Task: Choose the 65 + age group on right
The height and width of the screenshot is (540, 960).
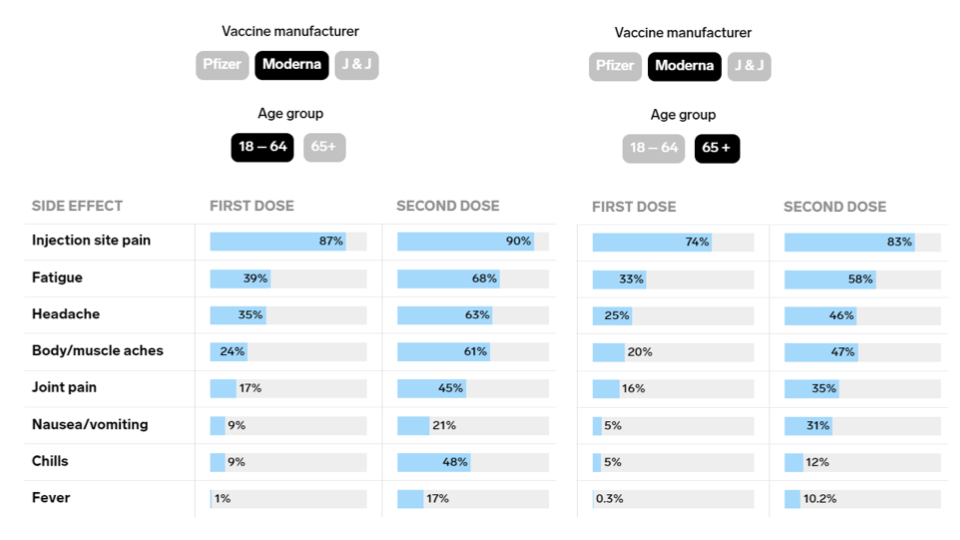Action: [717, 148]
